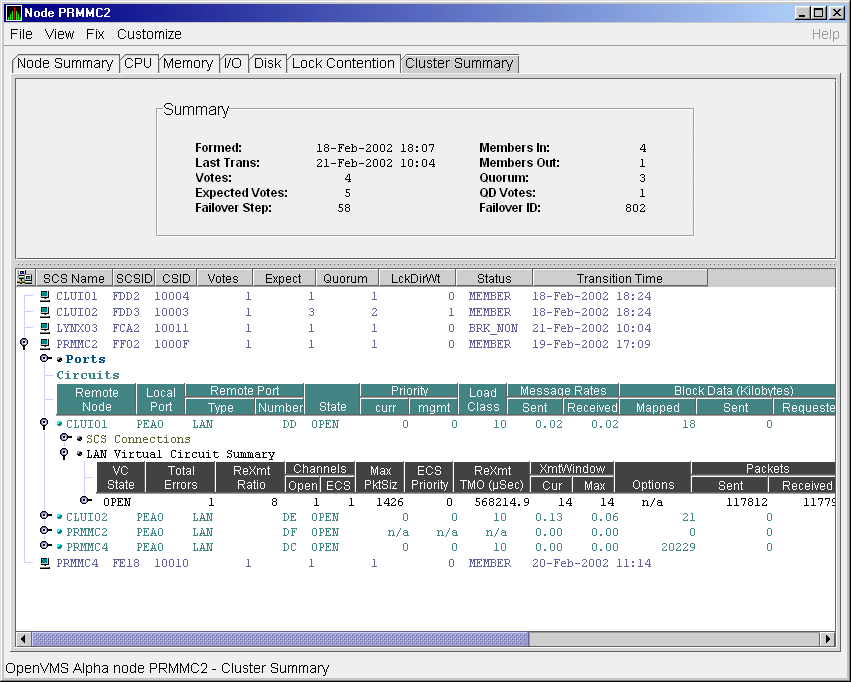Switch to the Lock Contention tab

[343, 63]
